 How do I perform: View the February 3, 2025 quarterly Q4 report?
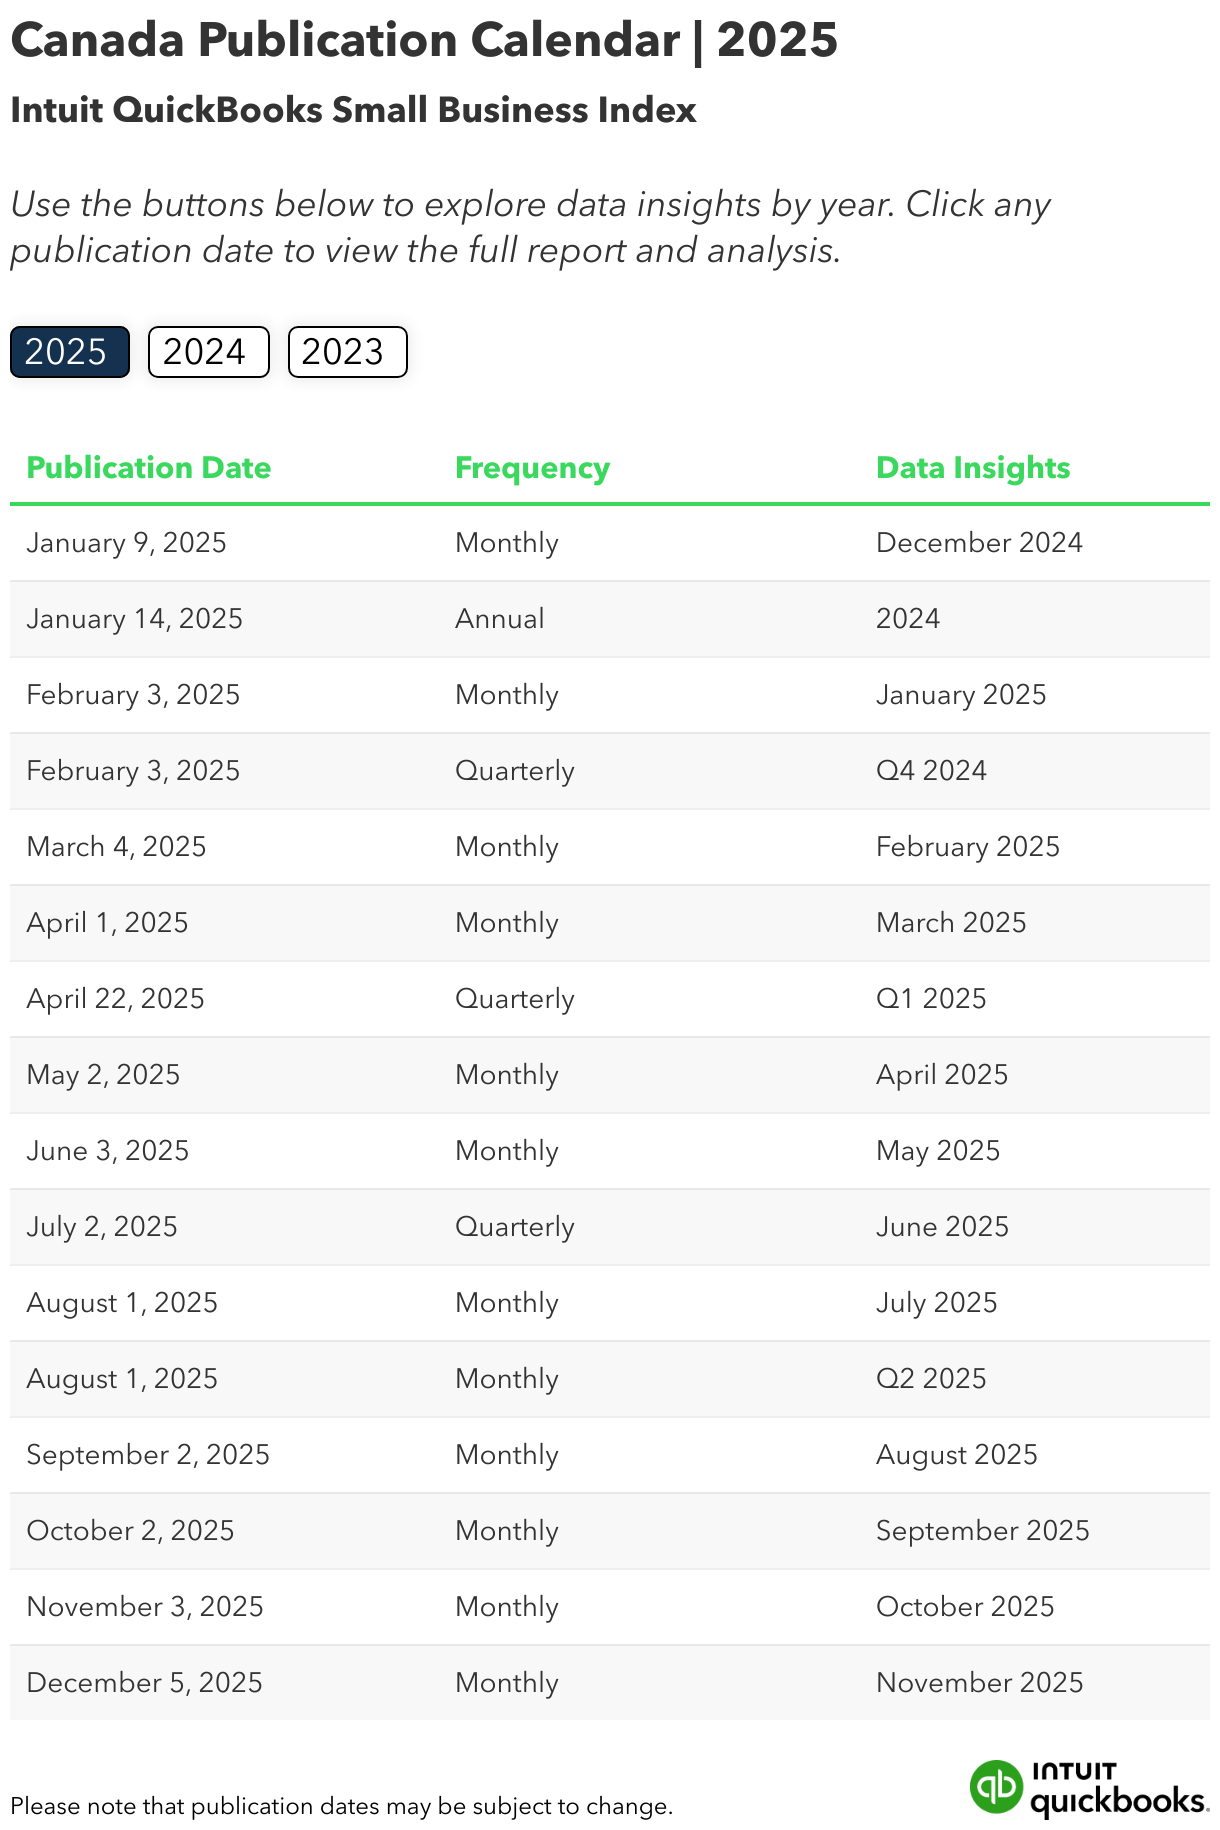pos(133,770)
